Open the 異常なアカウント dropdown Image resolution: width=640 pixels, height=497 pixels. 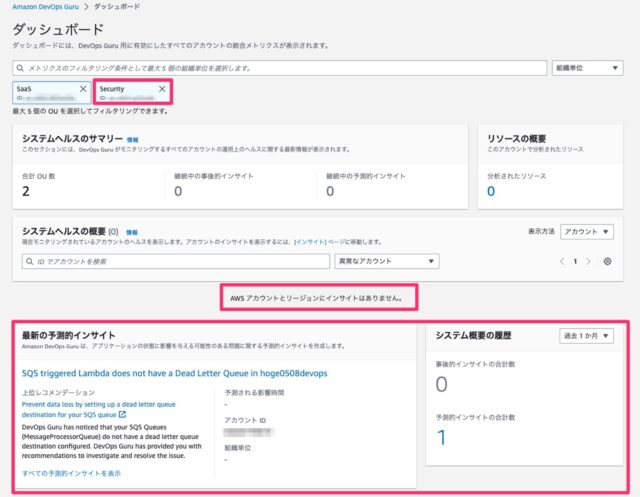click(387, 261)
